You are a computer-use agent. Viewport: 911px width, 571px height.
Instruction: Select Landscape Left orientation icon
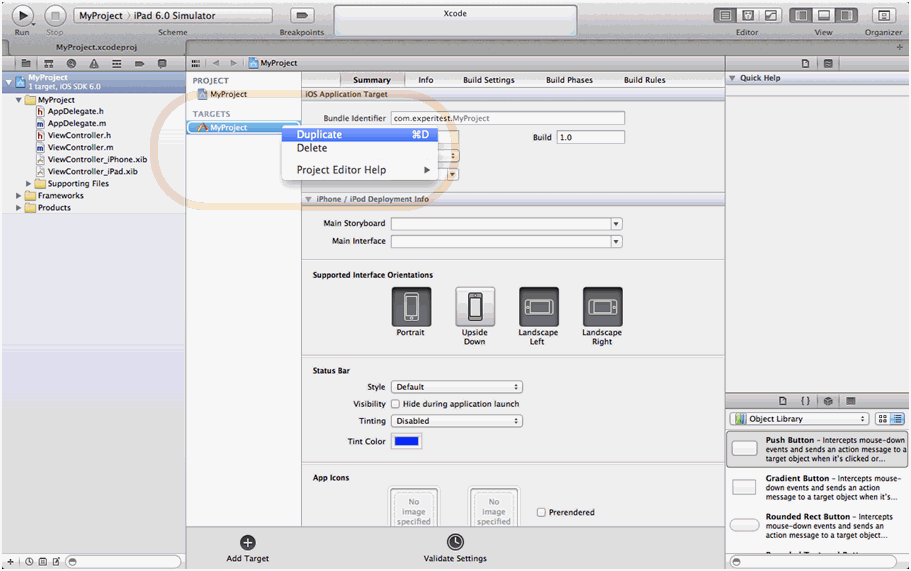(538, 307)
